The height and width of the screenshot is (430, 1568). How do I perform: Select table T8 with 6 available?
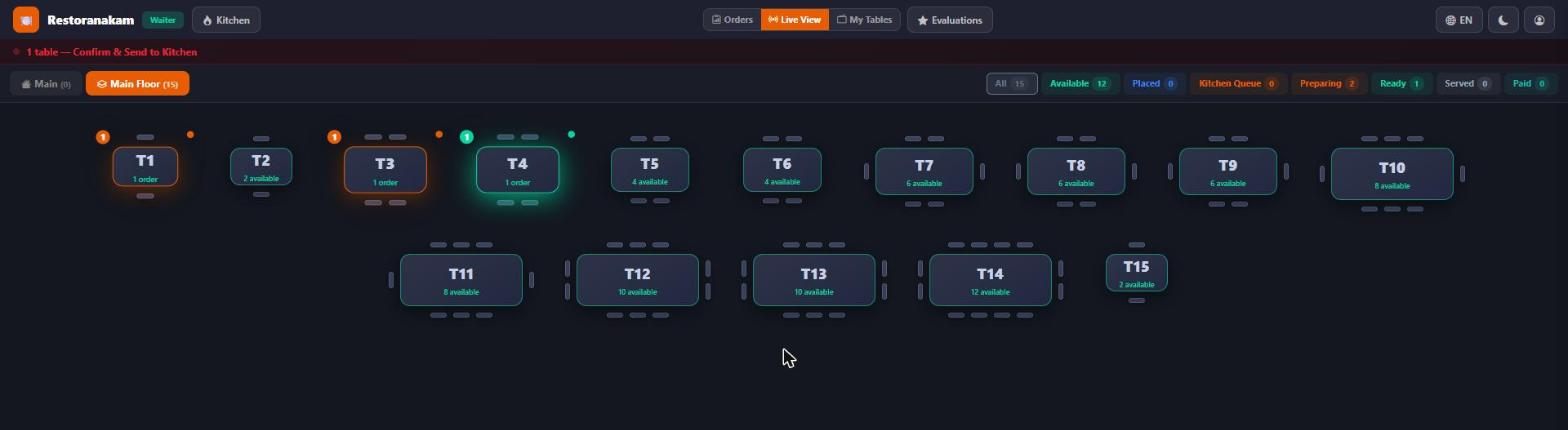click(x=1075, y=171)
